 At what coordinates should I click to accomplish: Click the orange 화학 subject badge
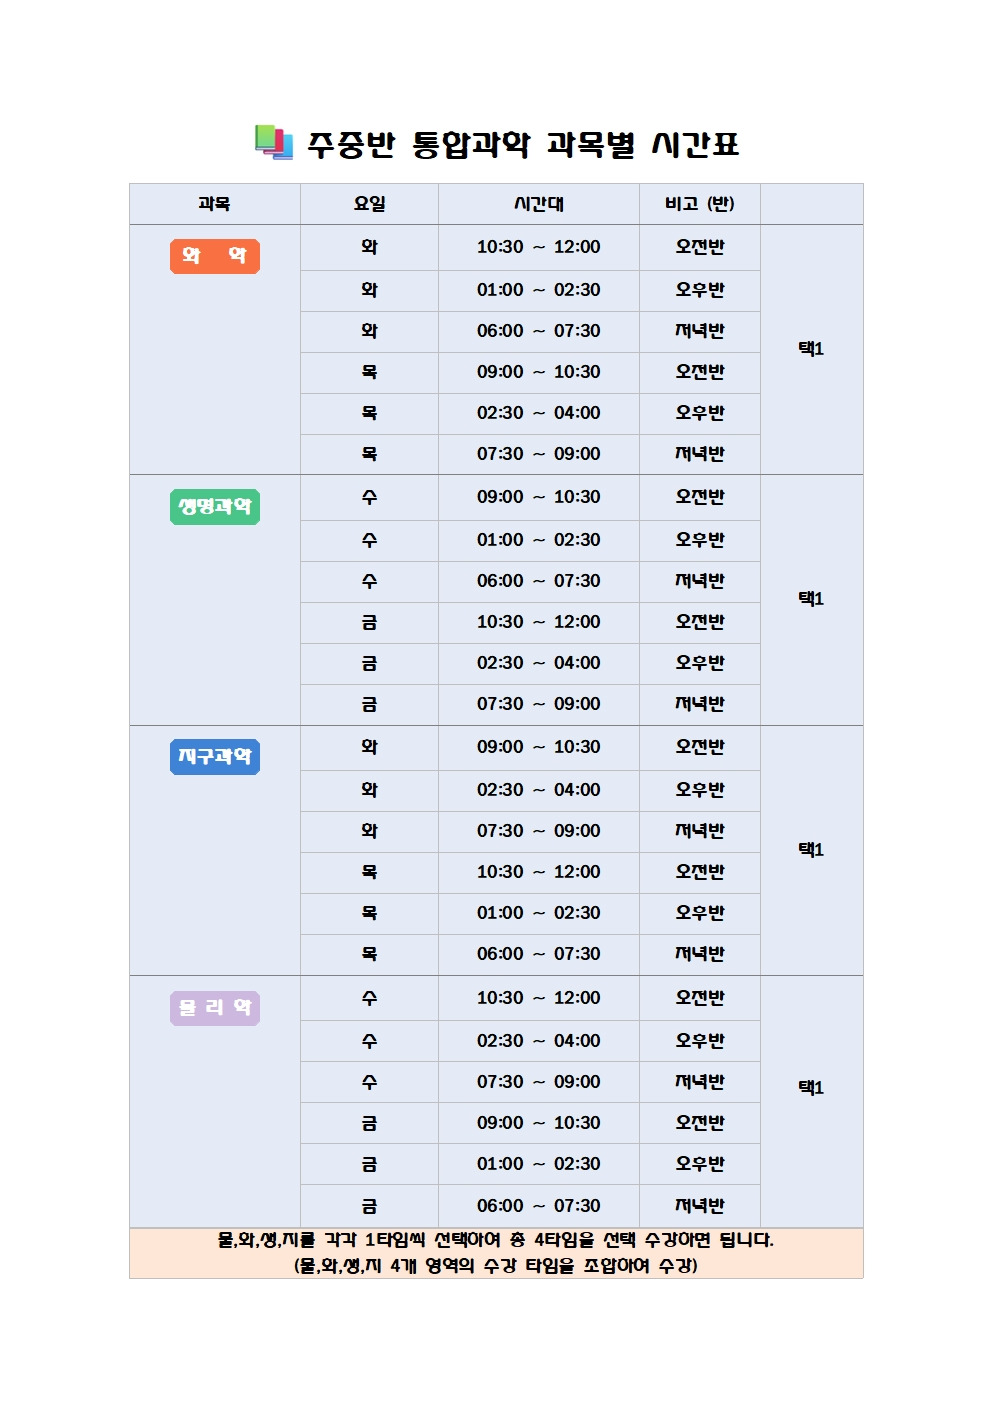click(214, 256)
